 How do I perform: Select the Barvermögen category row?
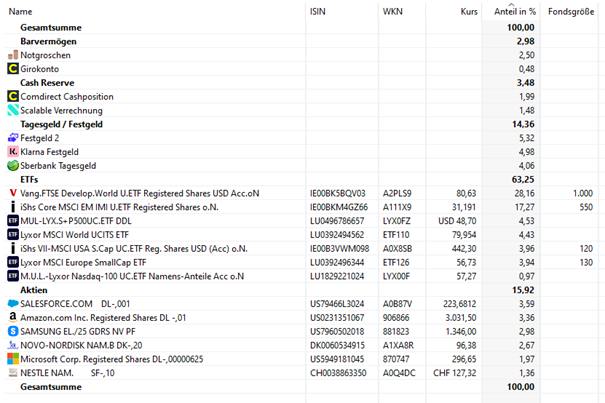[x=301, y=41]
